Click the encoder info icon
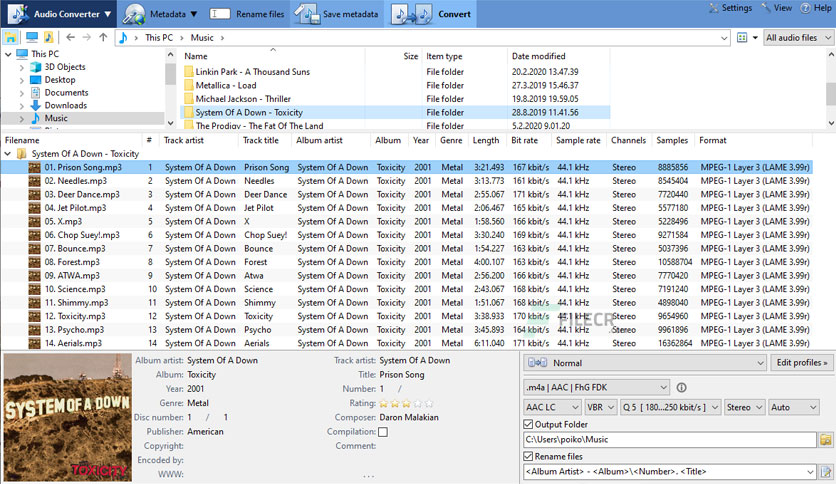The width and height of the screenshot is (836, 484). (681, 388)
